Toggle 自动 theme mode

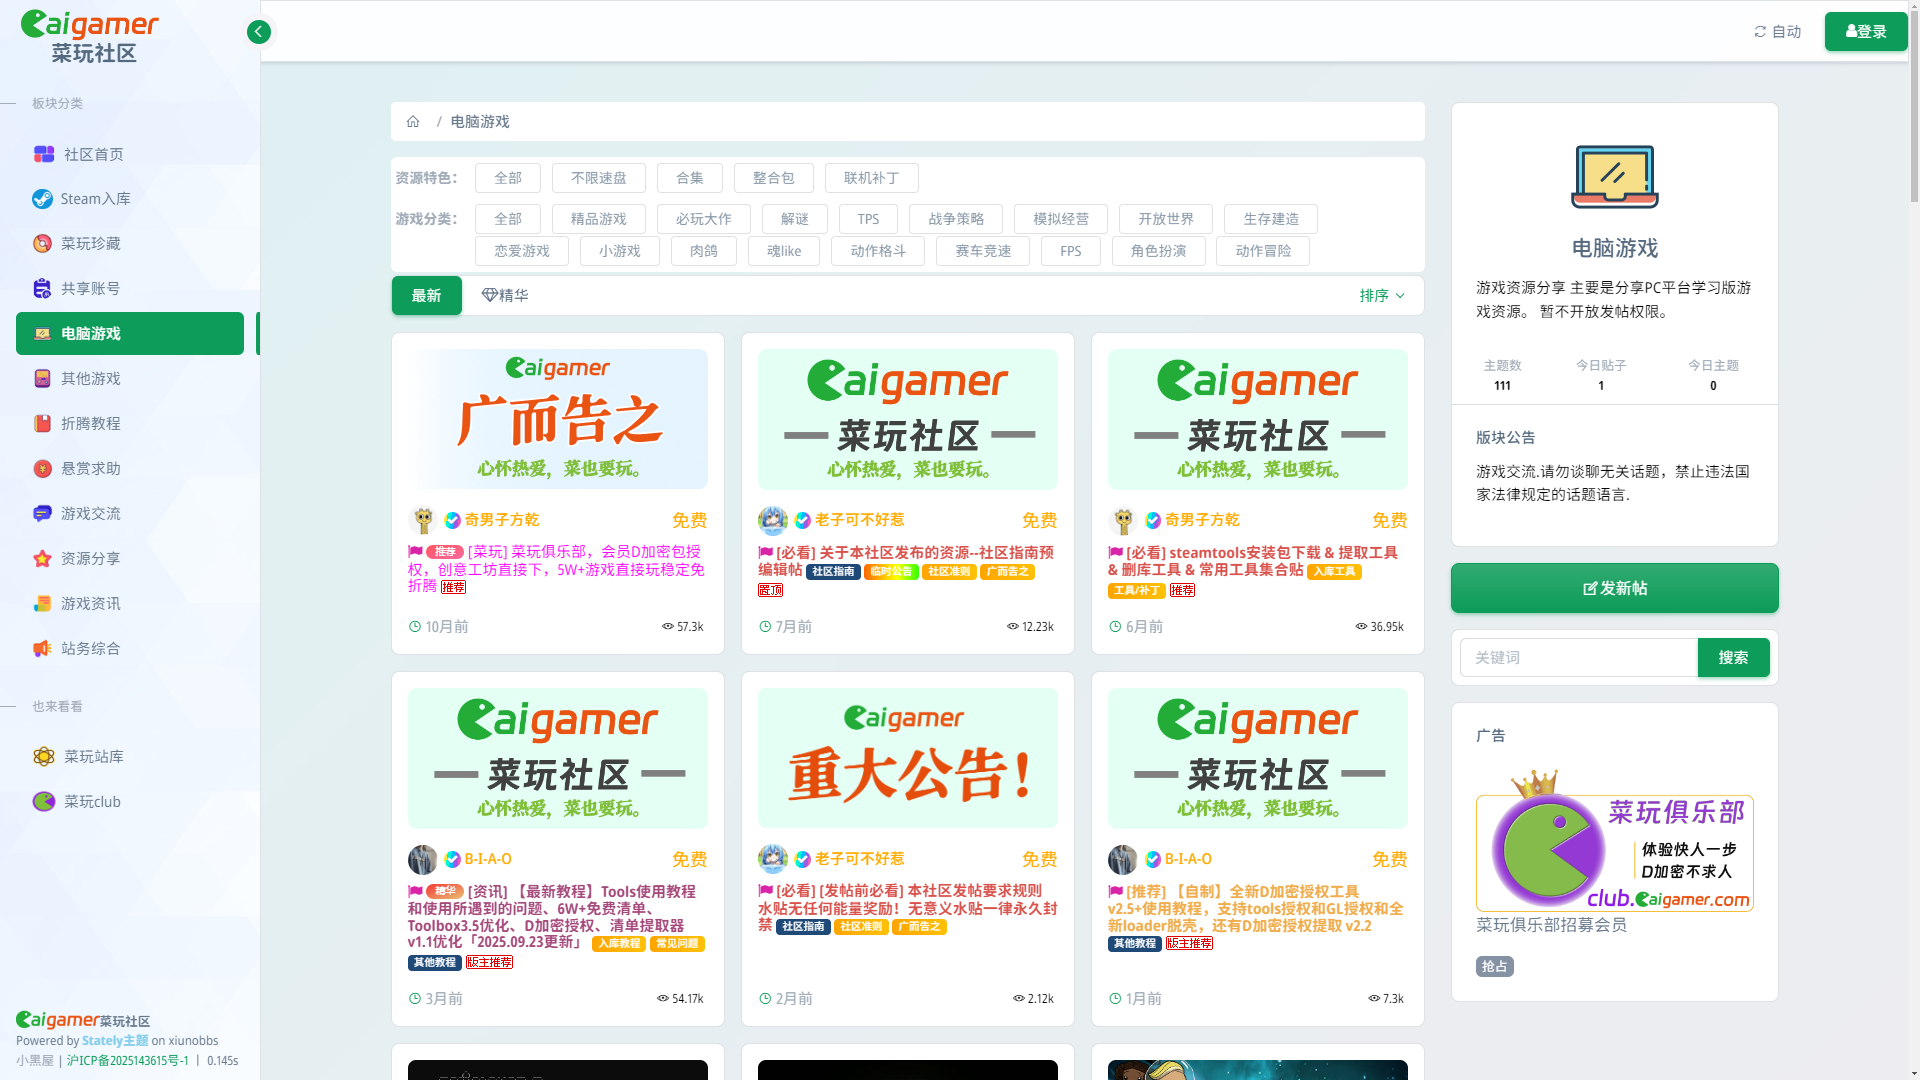coord(1777,32)
